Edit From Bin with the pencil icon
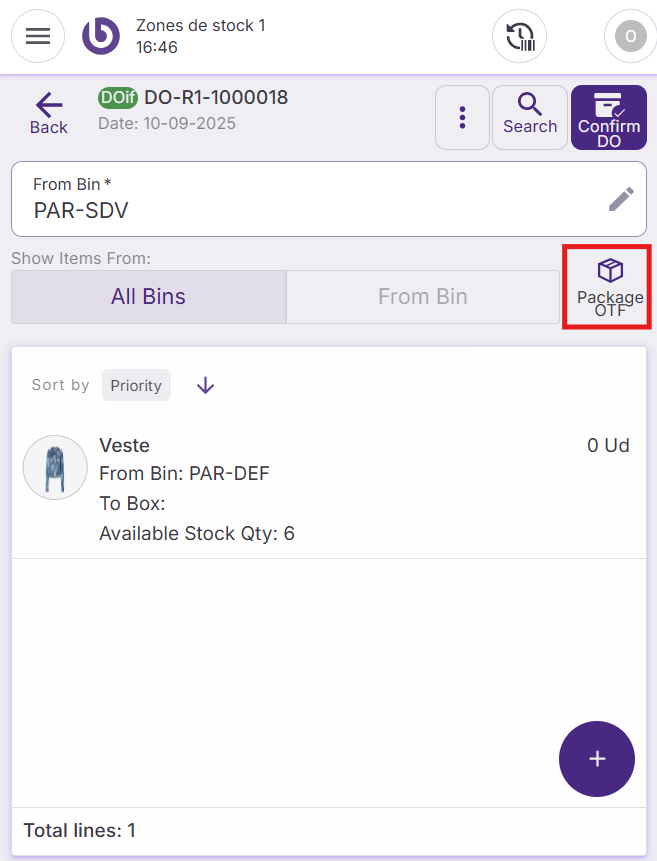The height and width of the screenshot is (861, 657). point(621,199)
